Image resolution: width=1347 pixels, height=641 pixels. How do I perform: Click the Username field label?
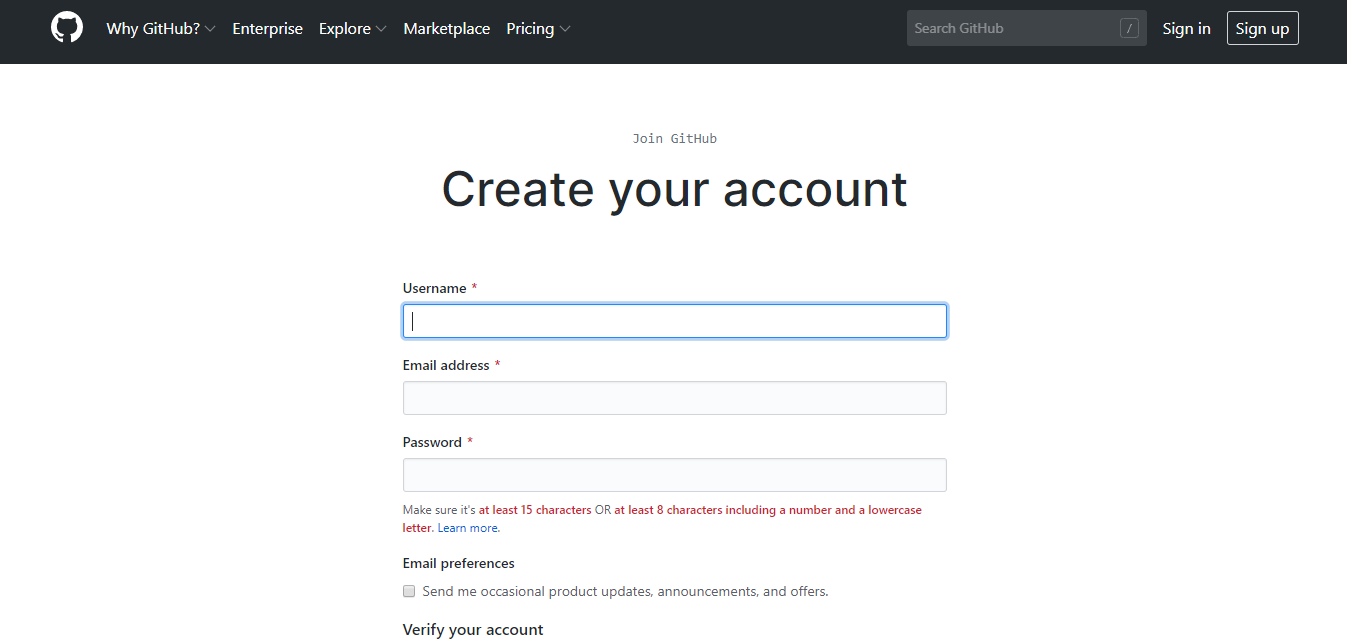435,288
